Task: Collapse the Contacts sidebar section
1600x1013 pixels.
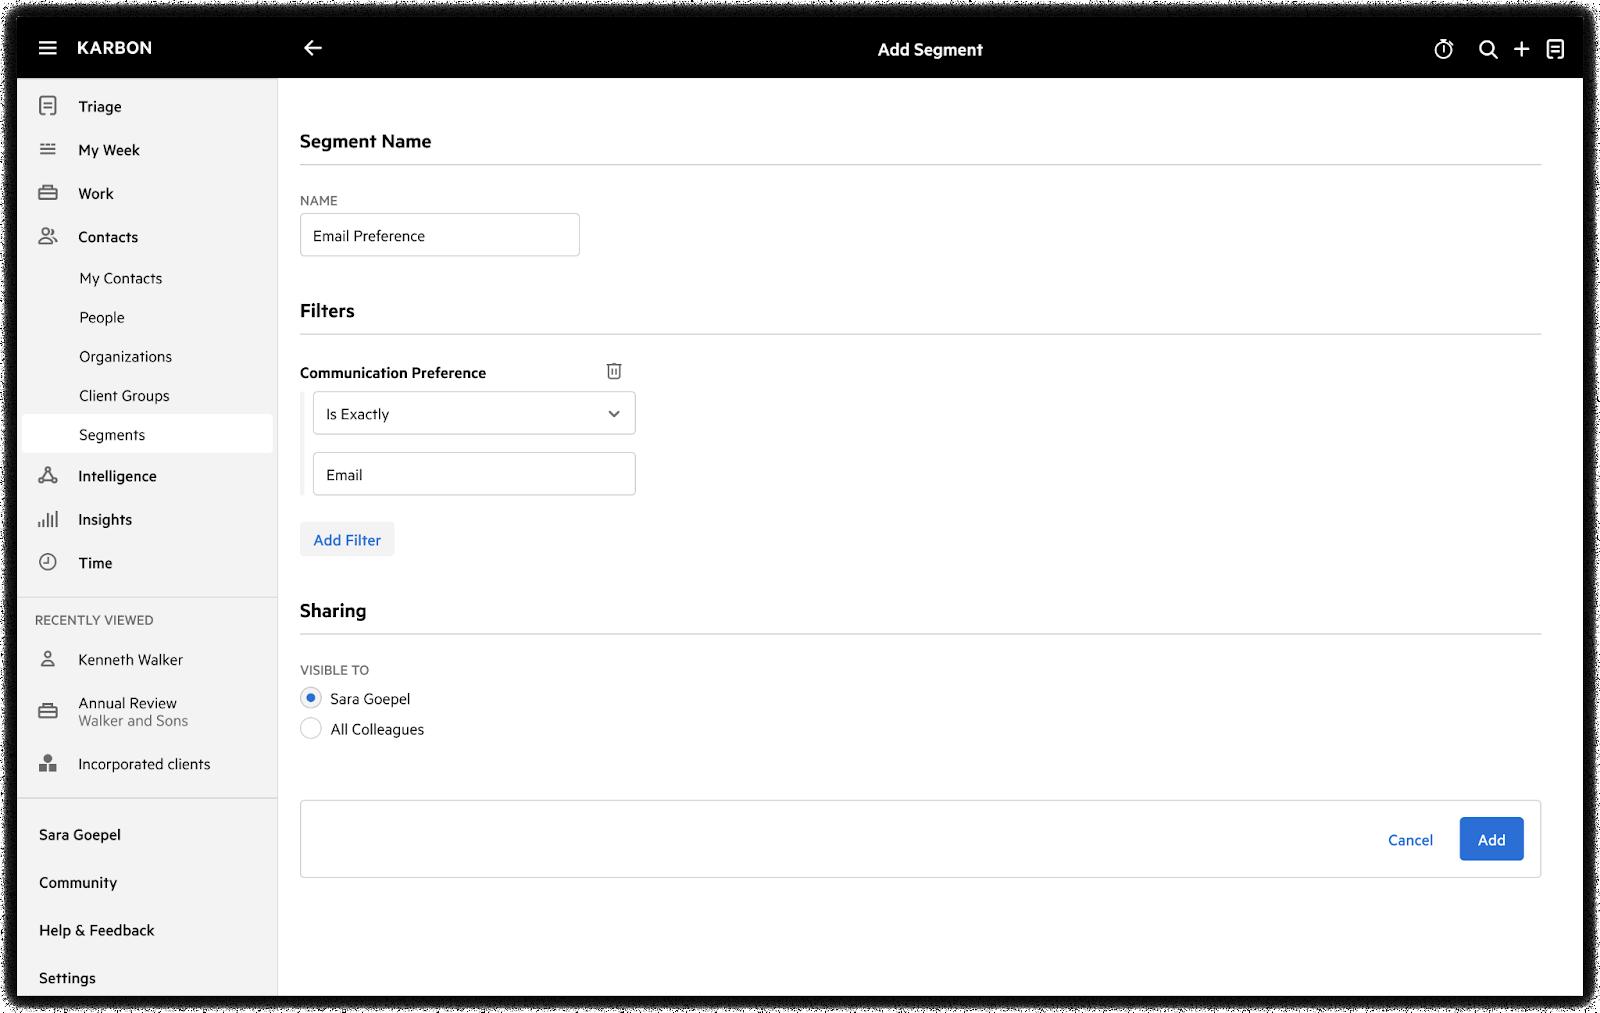Action: coord(108,237)
